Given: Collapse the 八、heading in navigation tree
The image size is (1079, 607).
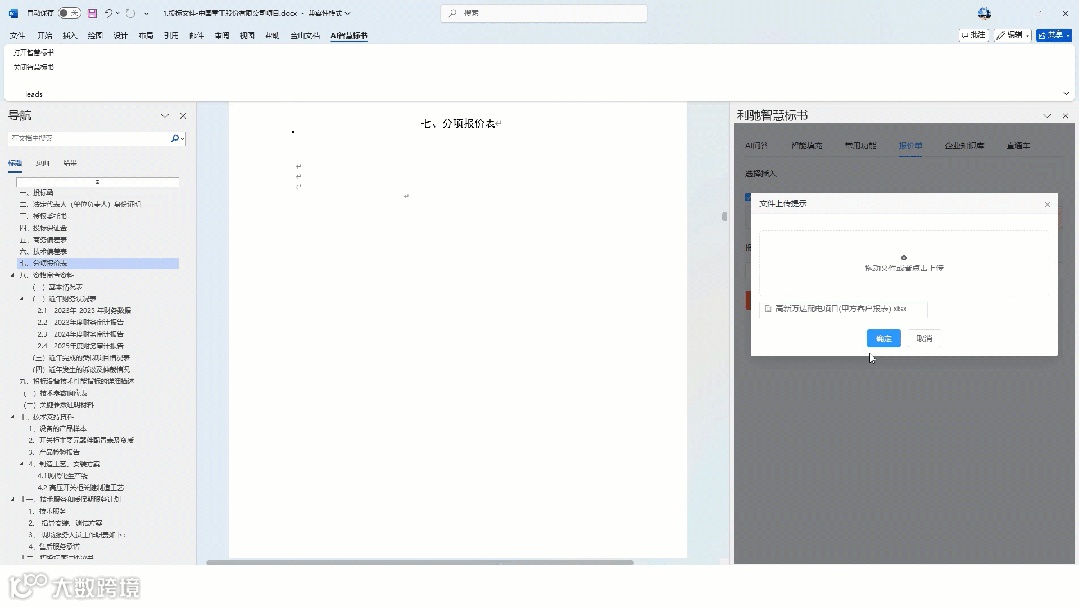Looking at the screenshot, I should 12,275.
